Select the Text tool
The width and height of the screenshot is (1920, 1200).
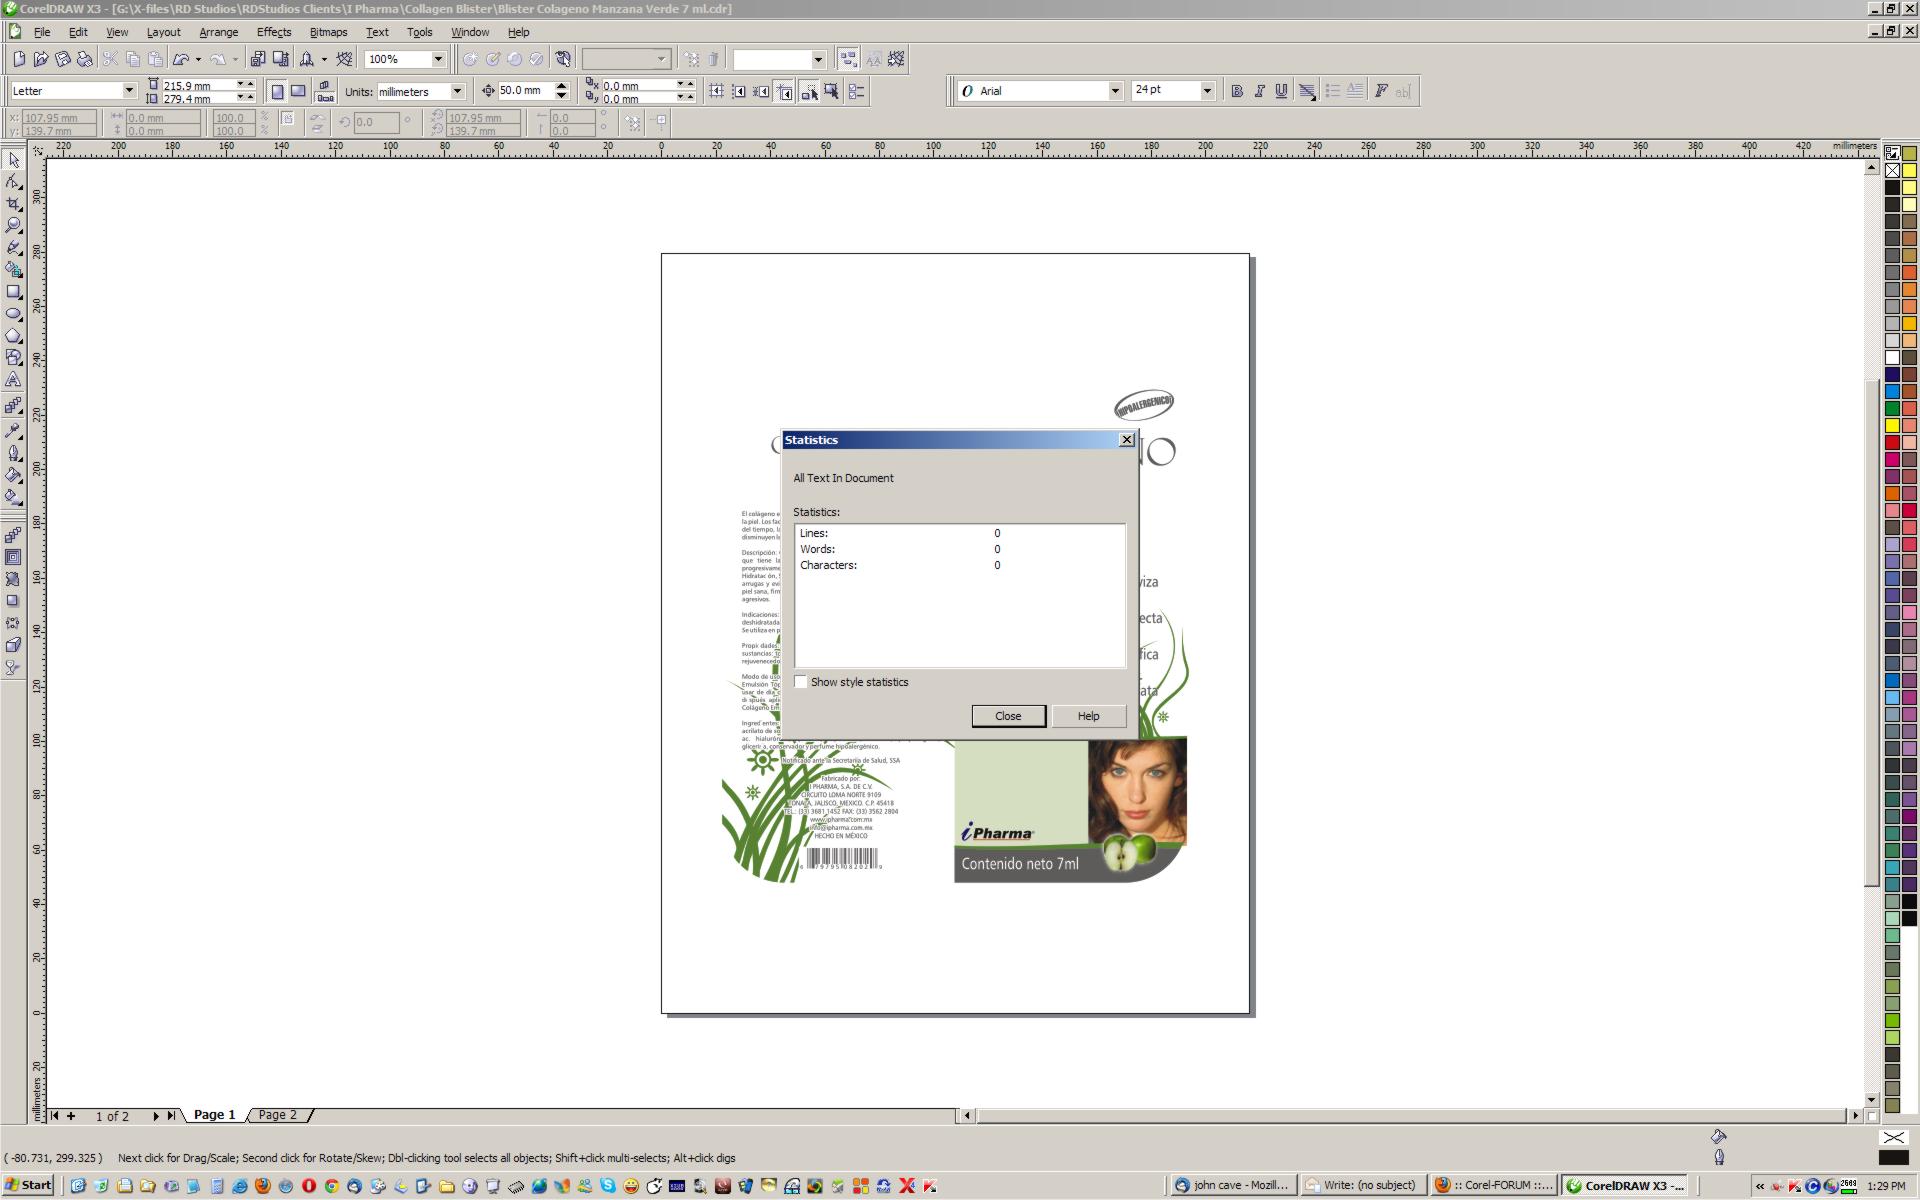pyautogui.click(x=13, y=380)
